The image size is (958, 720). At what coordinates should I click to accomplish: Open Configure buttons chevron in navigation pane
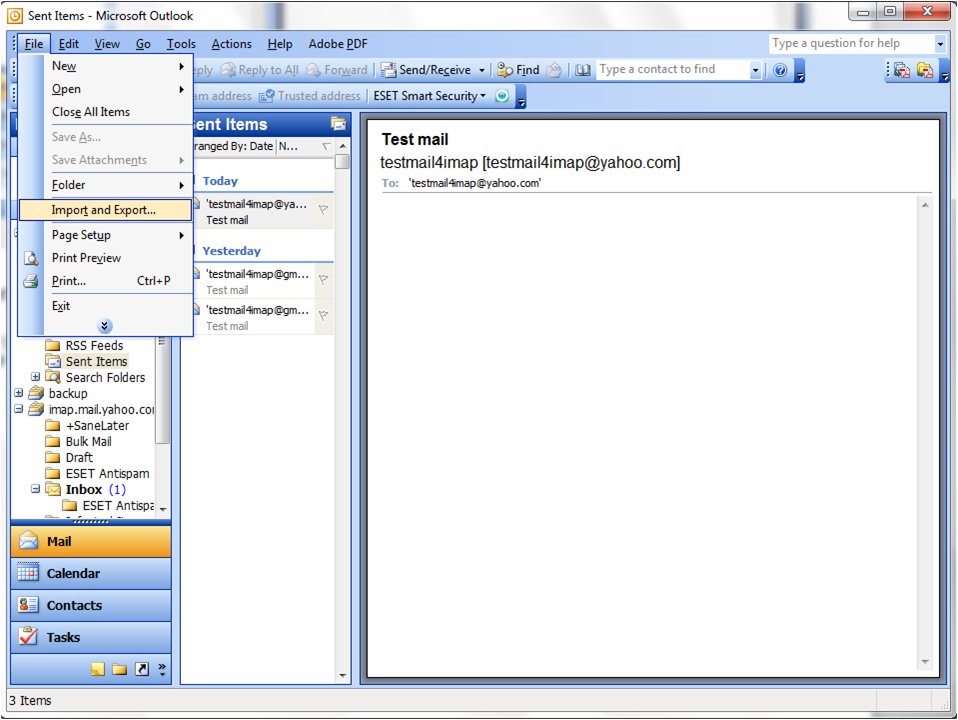(162, 669)
